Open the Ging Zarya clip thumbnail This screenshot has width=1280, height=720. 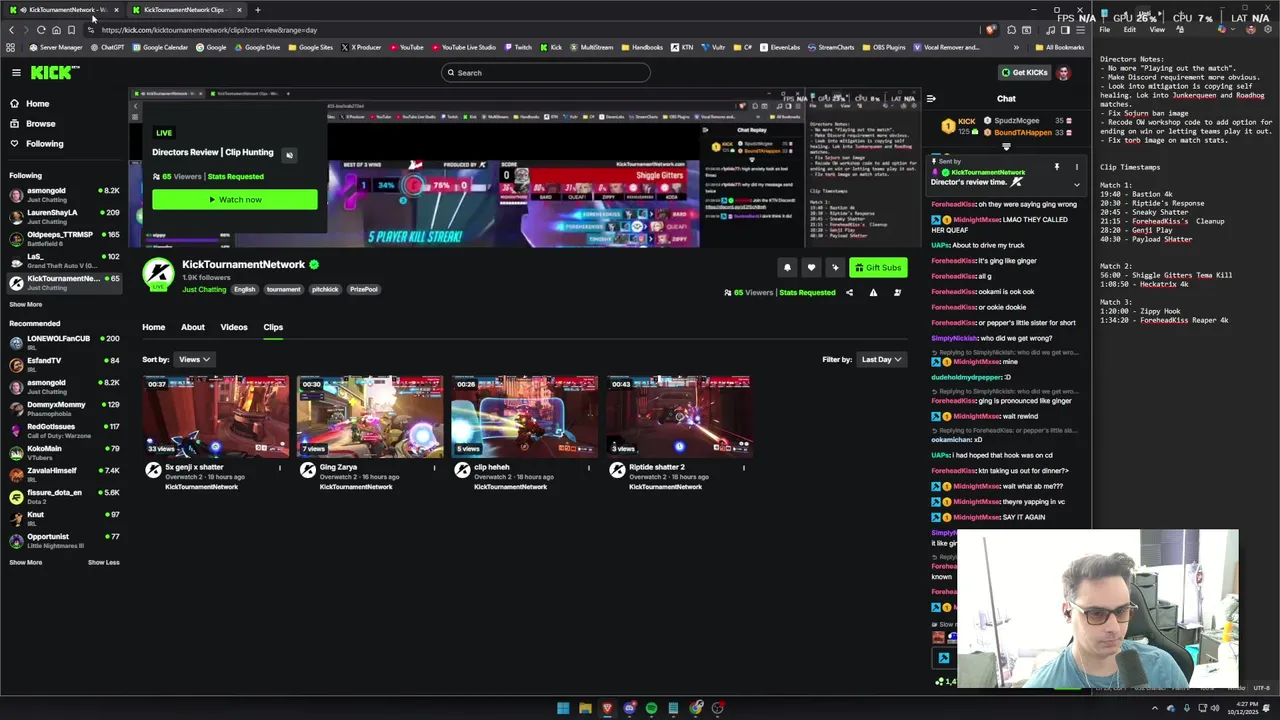tap(370, 416)
